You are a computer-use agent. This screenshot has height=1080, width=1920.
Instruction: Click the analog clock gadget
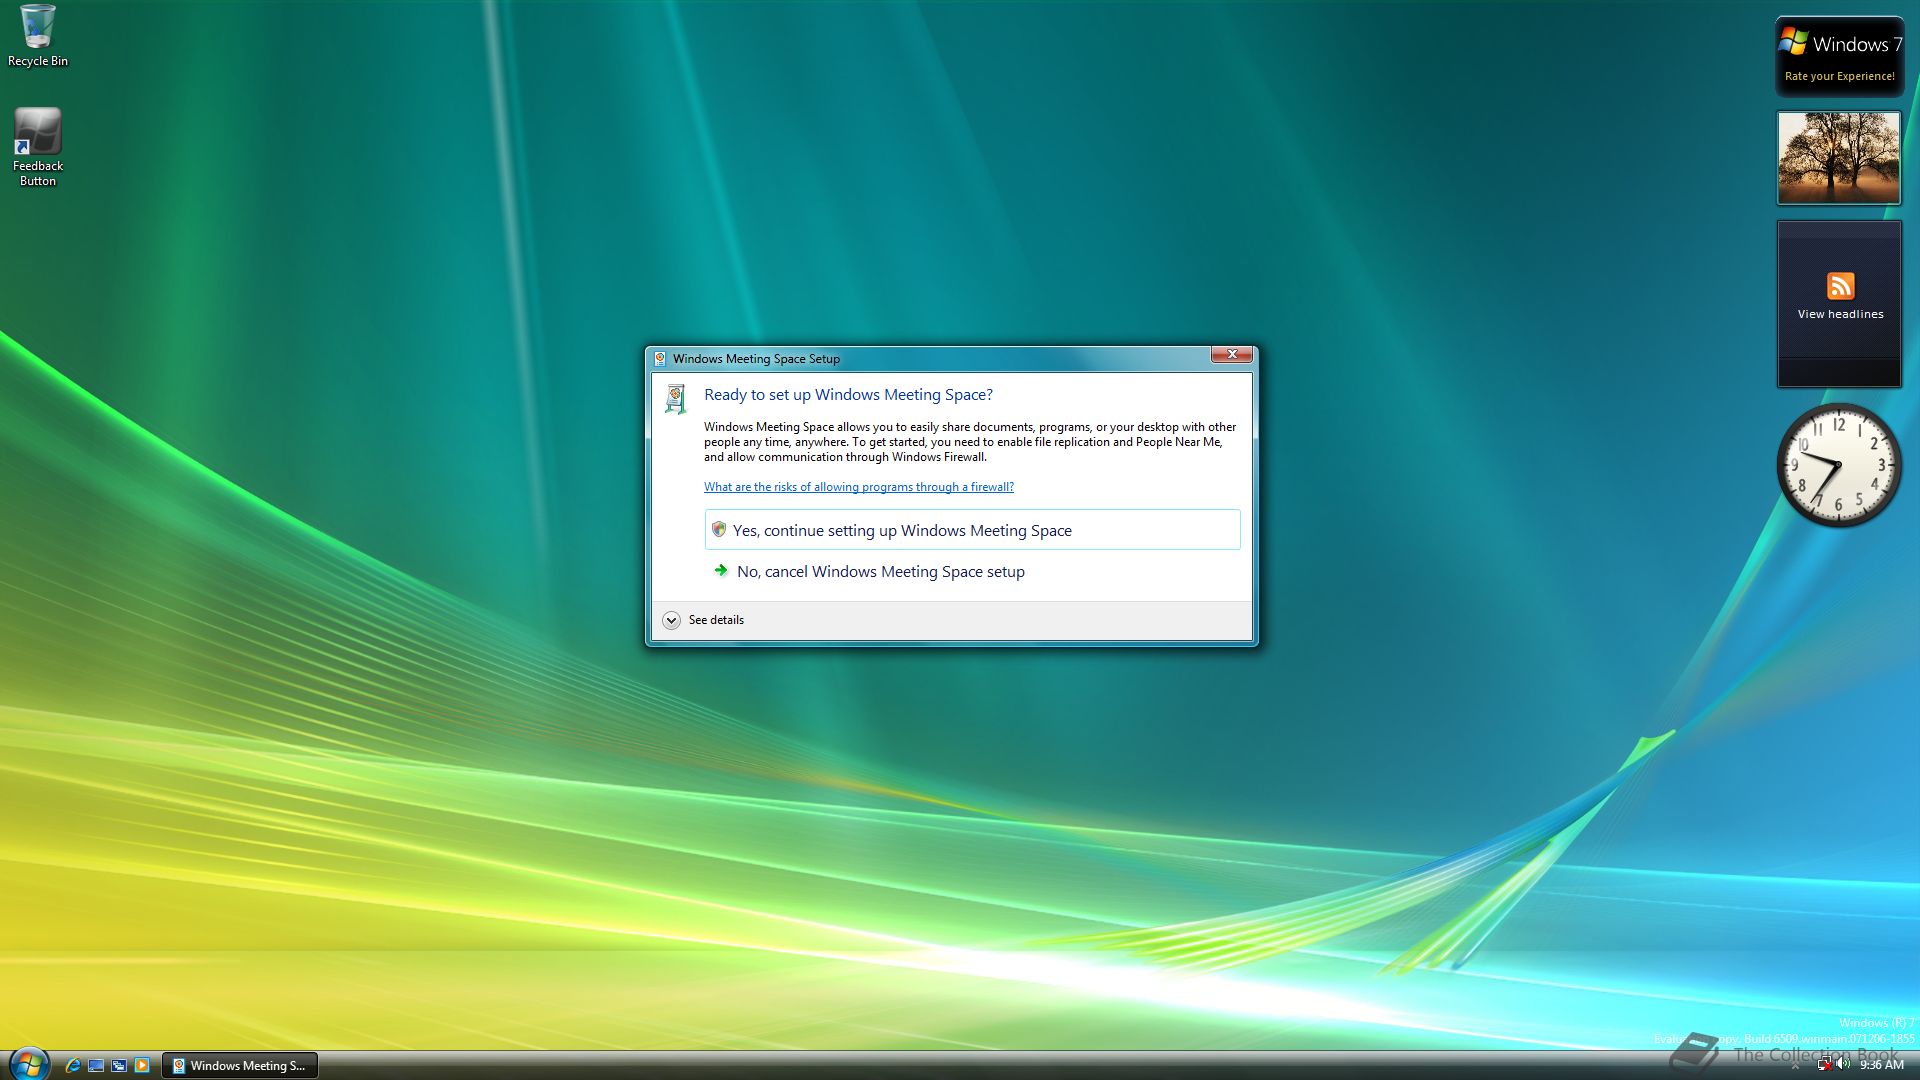click(x=1838, y=465)
